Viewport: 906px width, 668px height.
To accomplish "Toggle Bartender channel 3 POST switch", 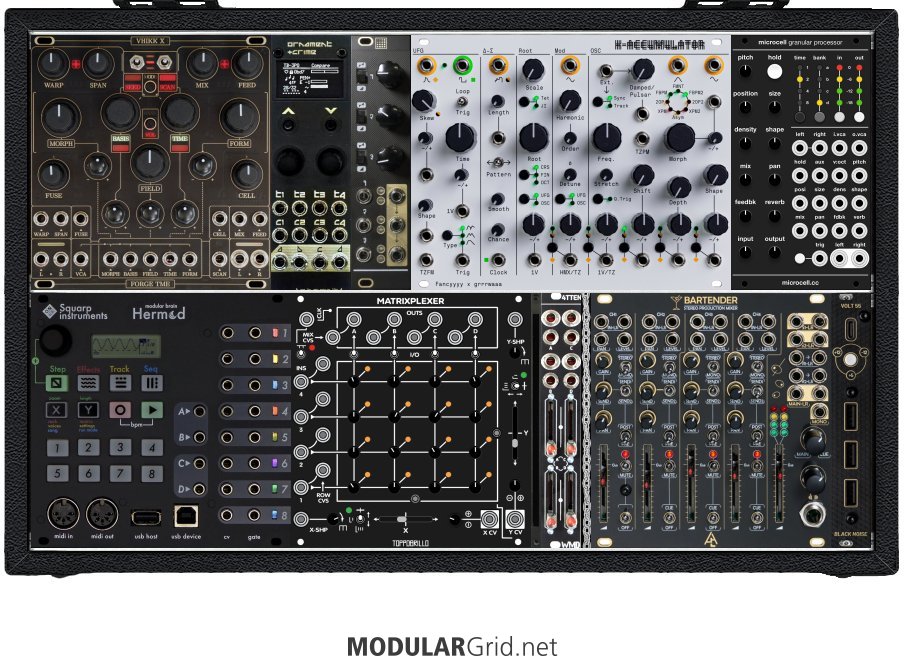I will [713, 436].
